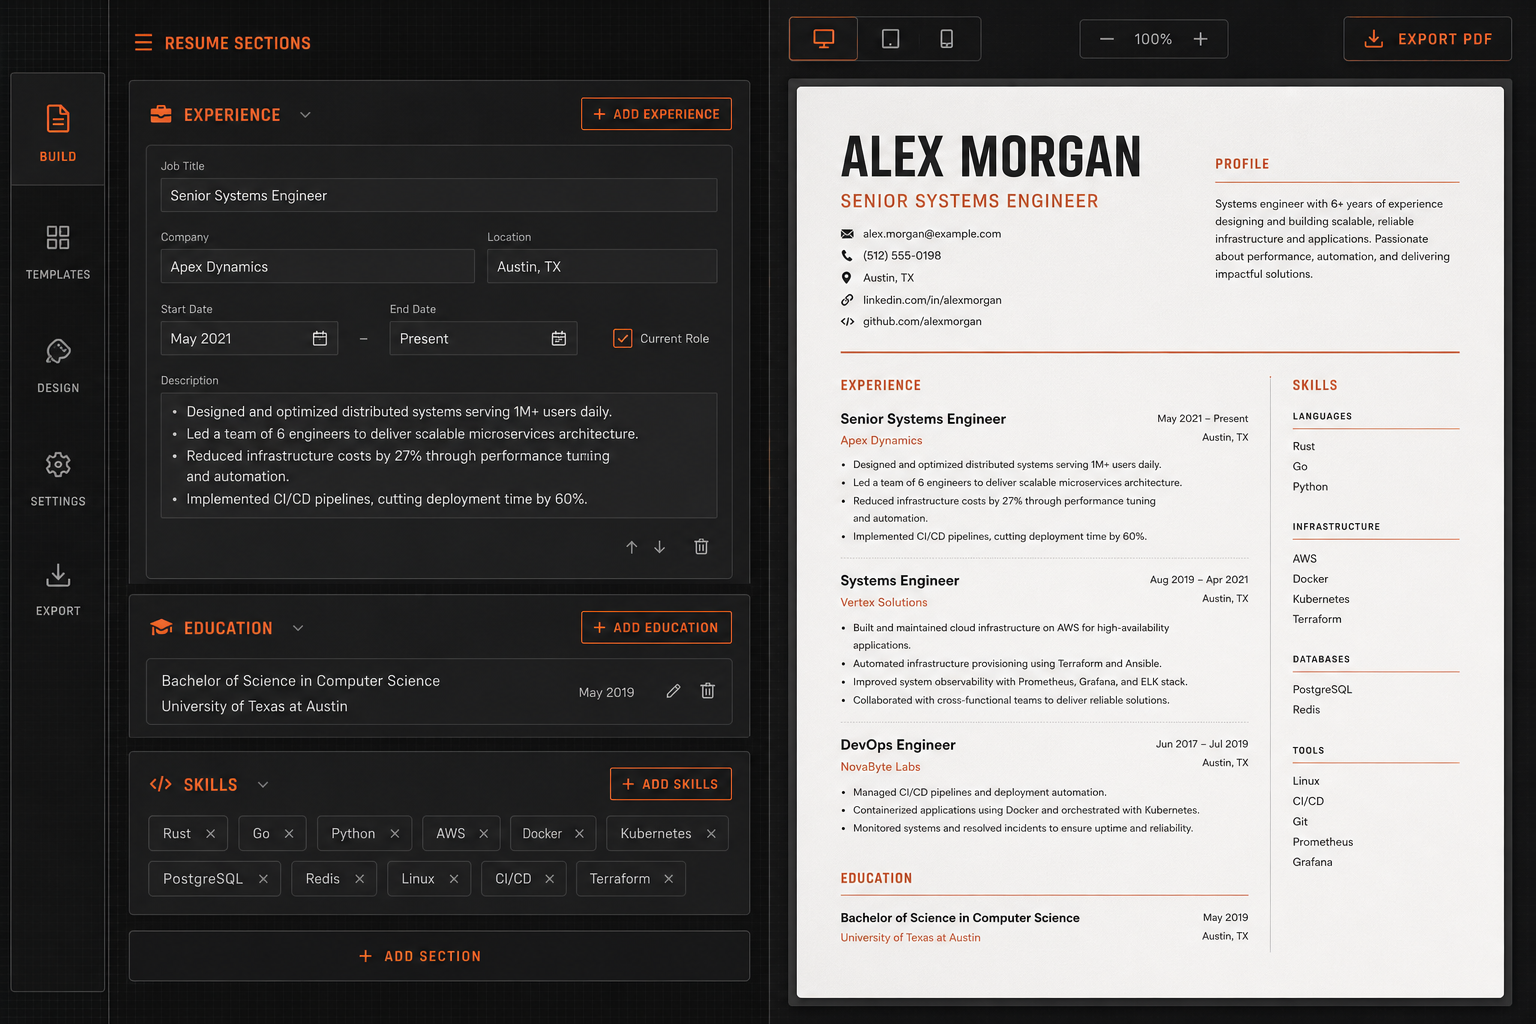This screenshot has width=1536, height=1024.
Task: Switch to mobile preview mode
Action: tap(946, 39)
